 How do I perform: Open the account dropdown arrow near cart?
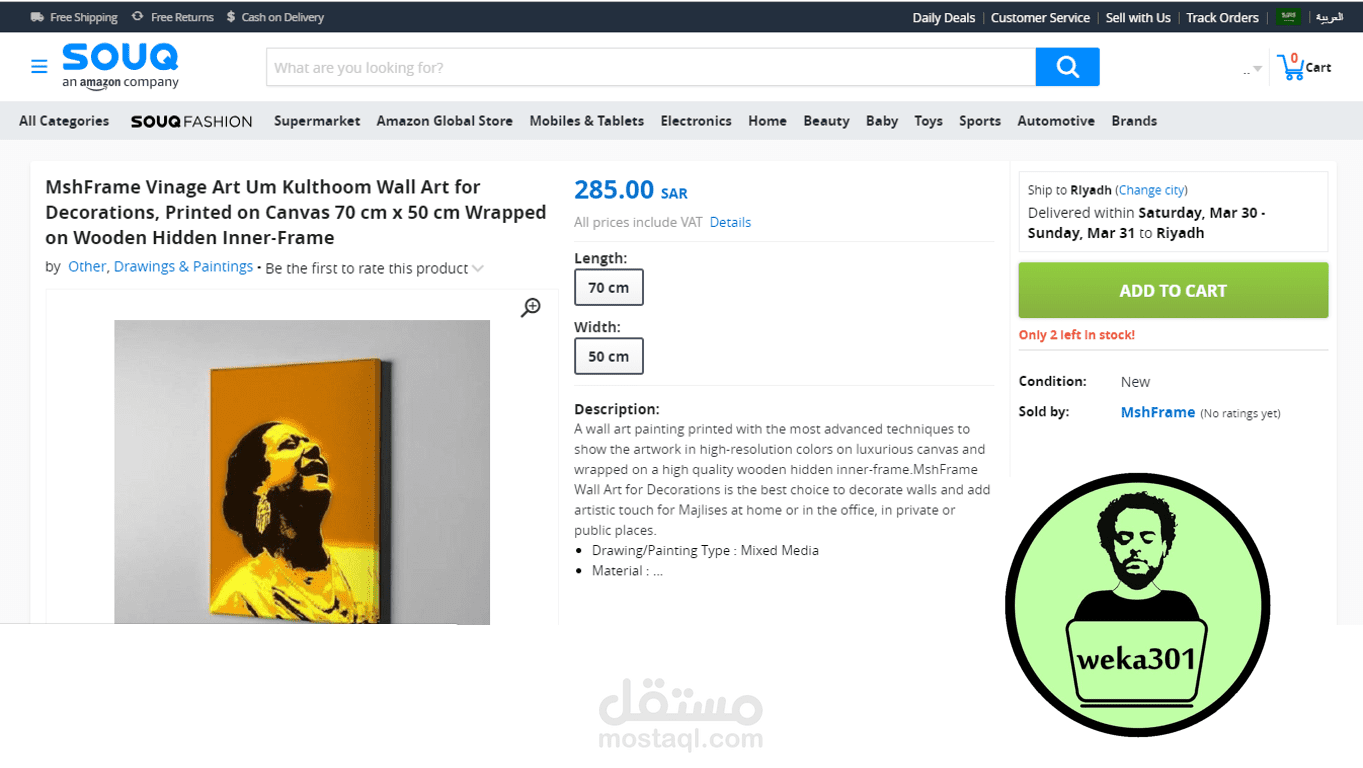[1257, 69]
